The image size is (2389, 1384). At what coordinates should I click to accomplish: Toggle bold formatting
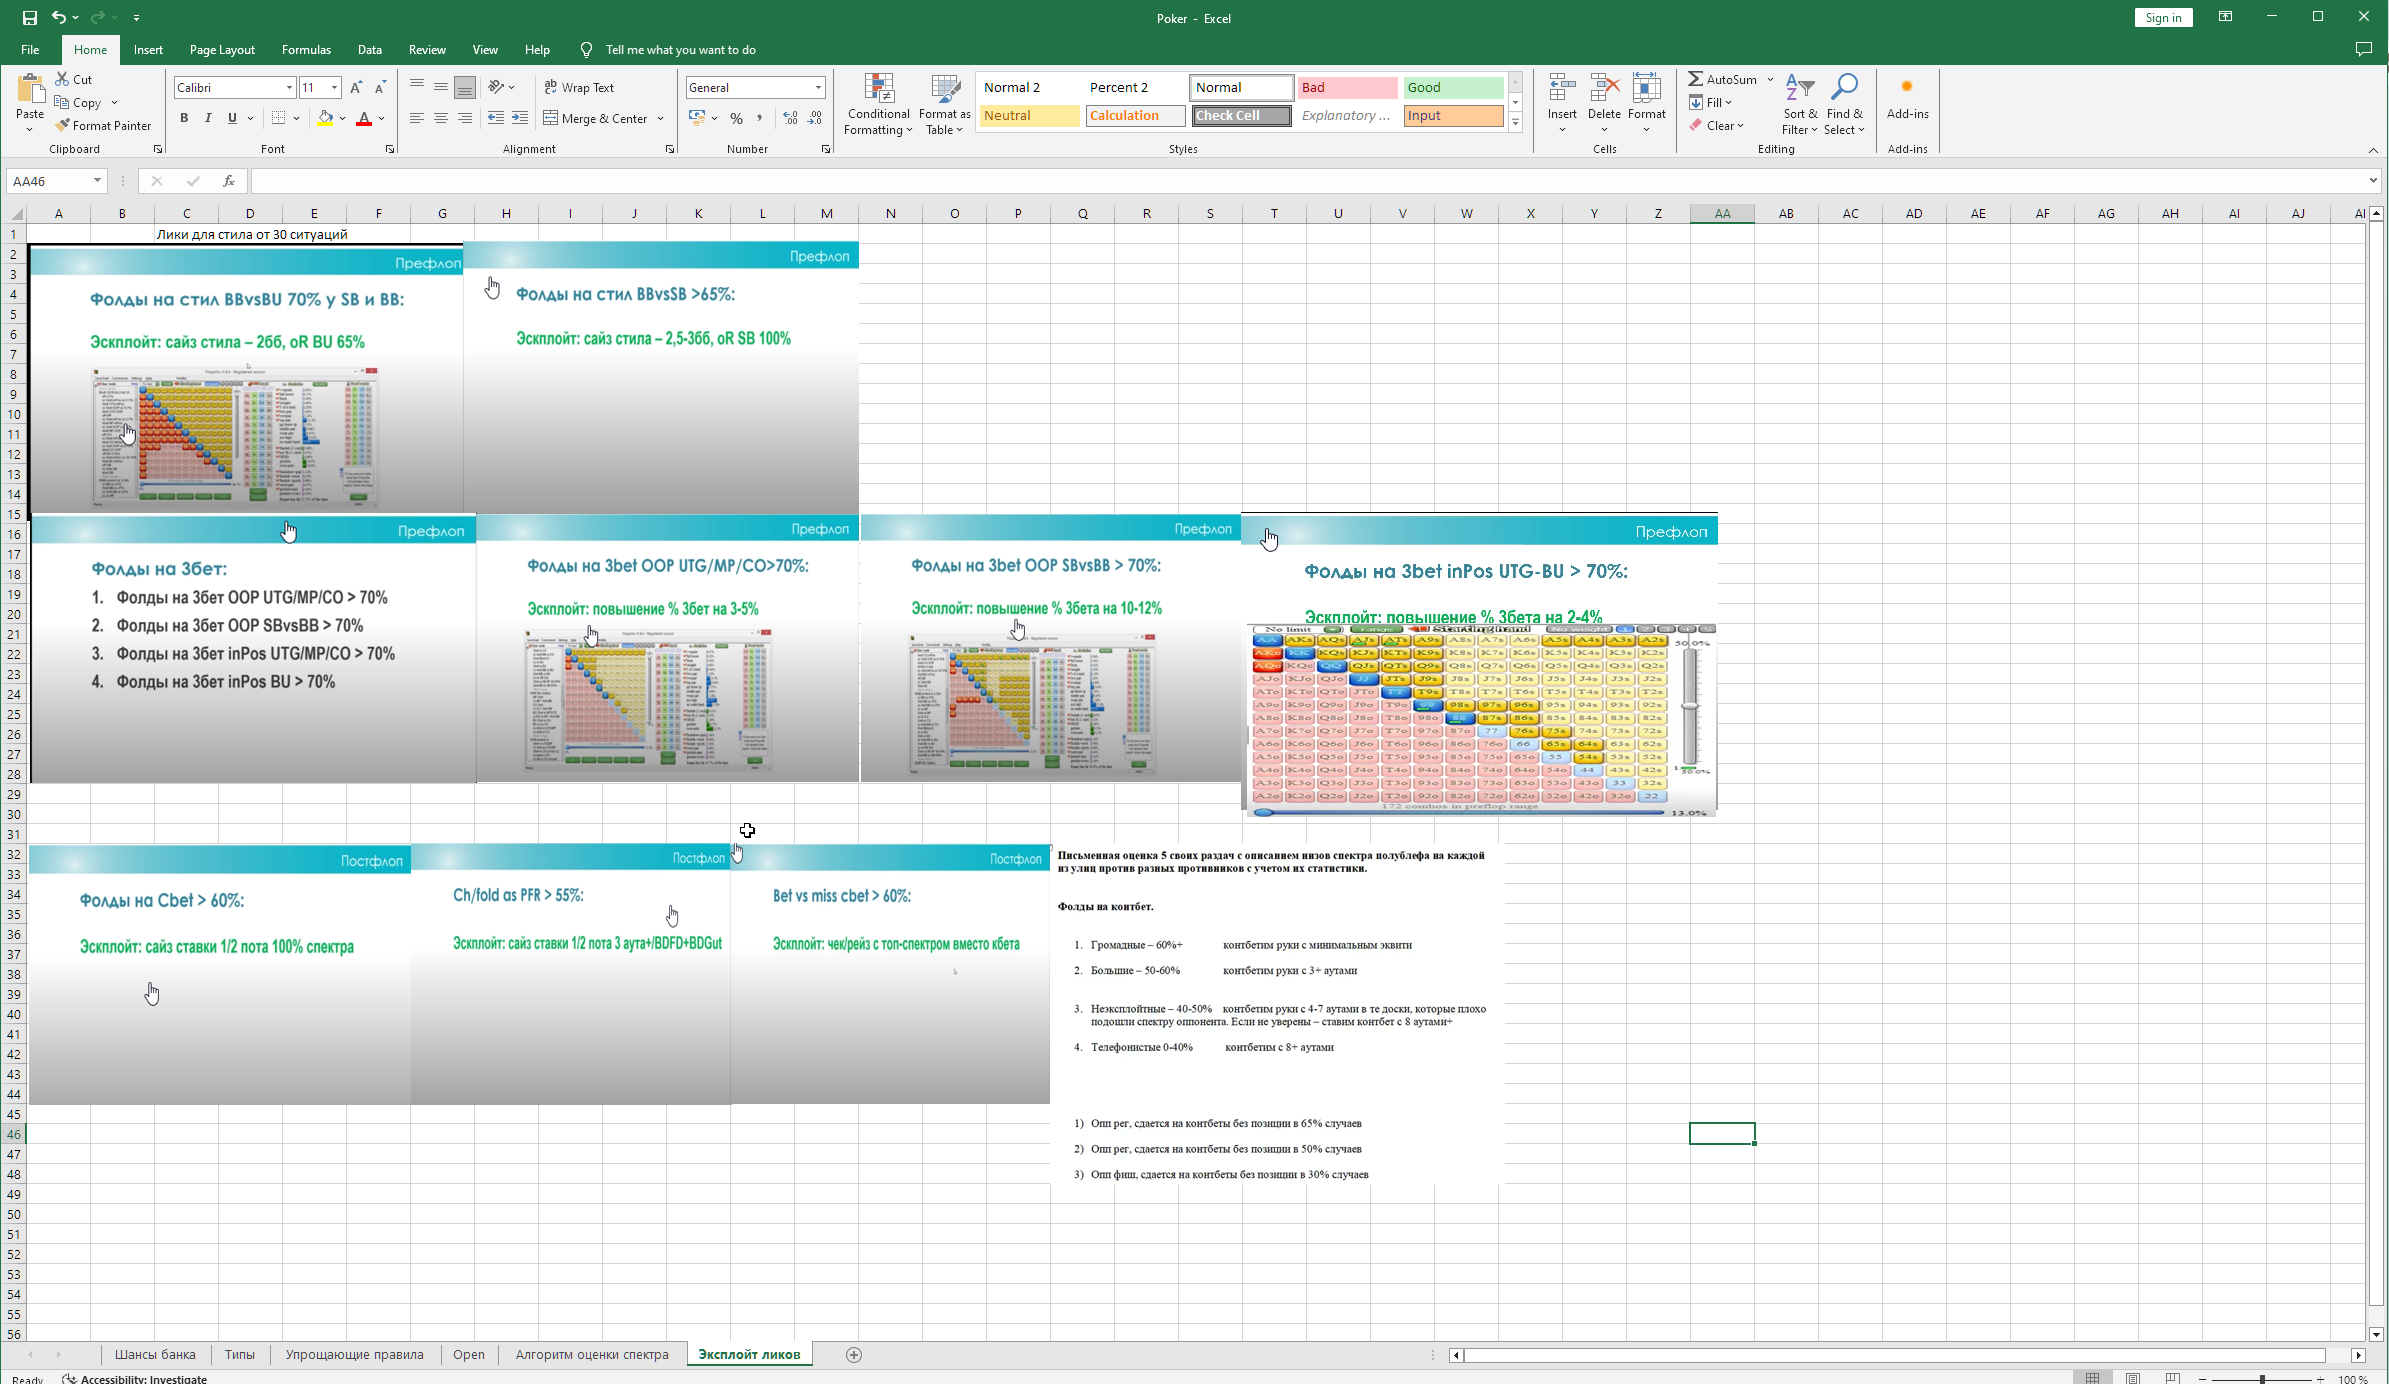[184, 118]
